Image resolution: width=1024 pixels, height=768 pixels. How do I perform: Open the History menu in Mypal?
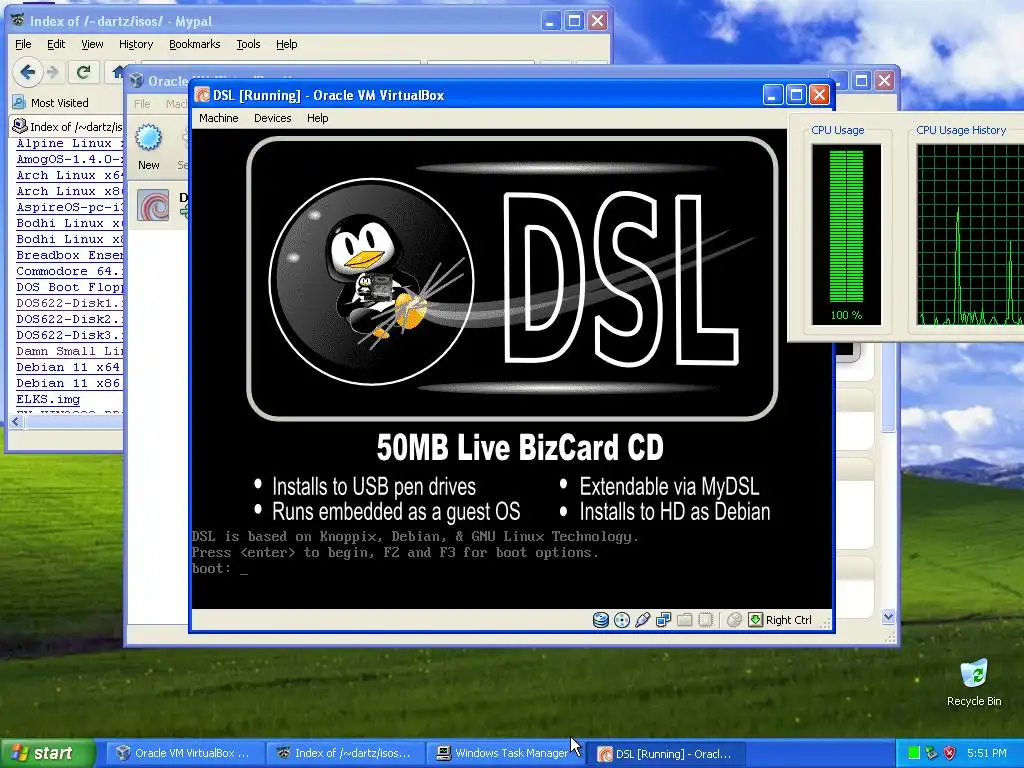(136, 44)
